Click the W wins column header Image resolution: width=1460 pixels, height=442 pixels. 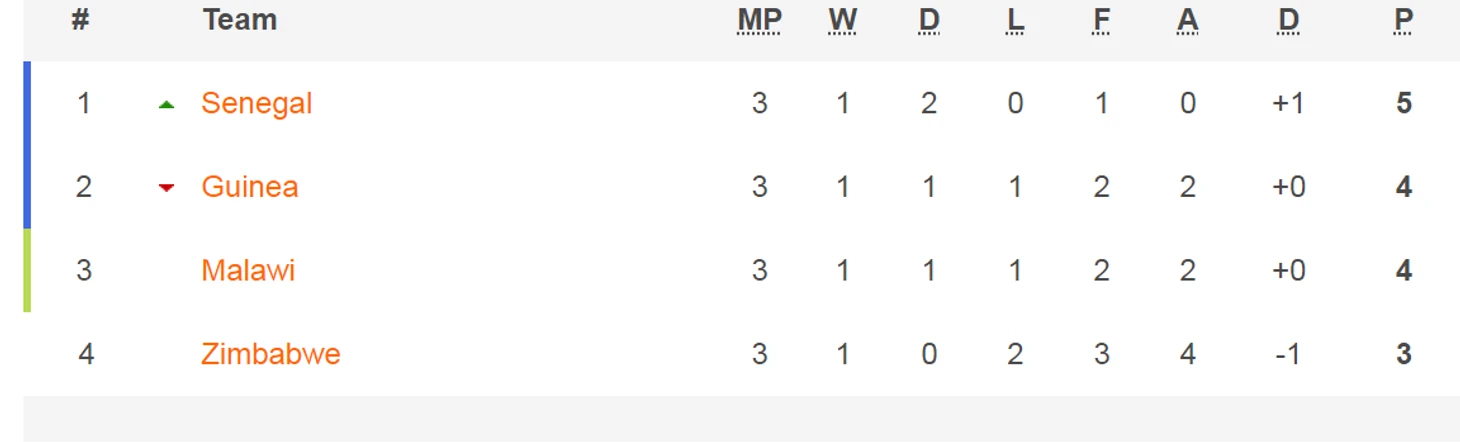pos(842,20)
